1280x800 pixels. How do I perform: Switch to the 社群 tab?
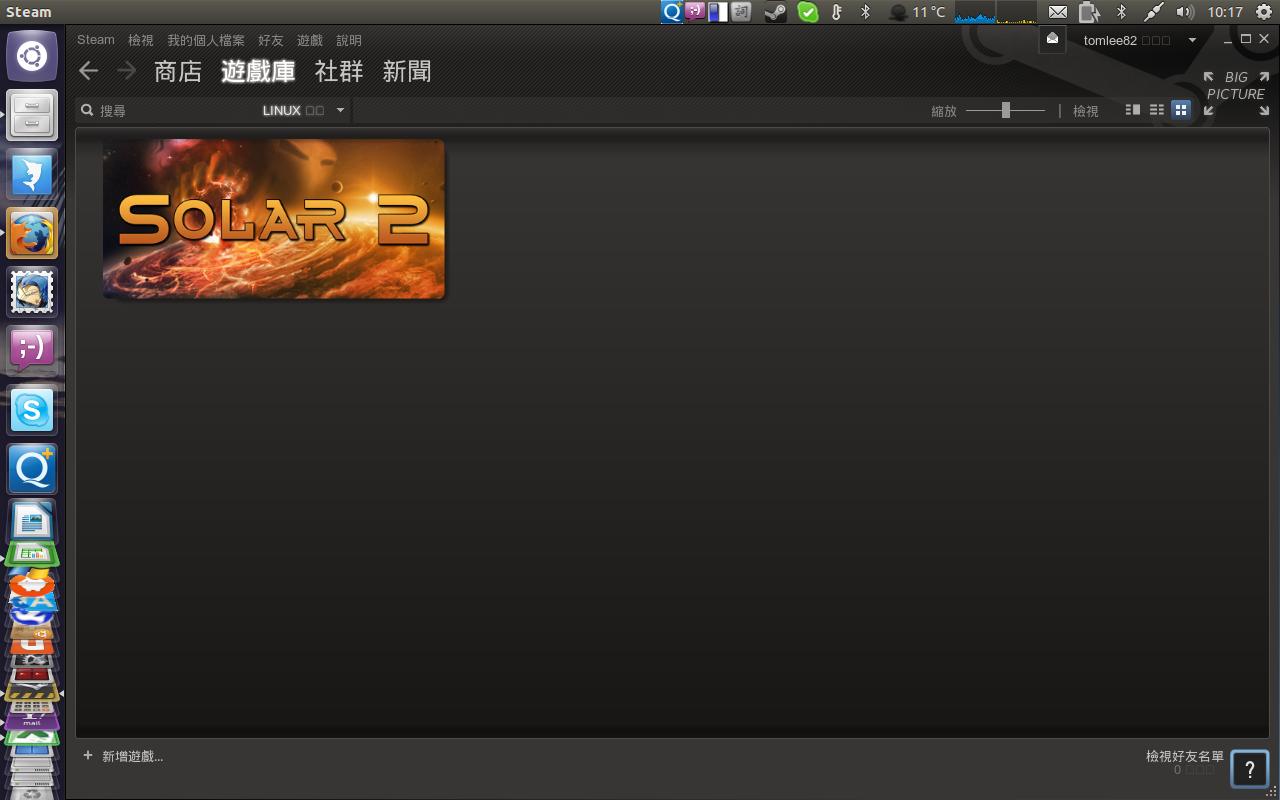tap(339, 71)
